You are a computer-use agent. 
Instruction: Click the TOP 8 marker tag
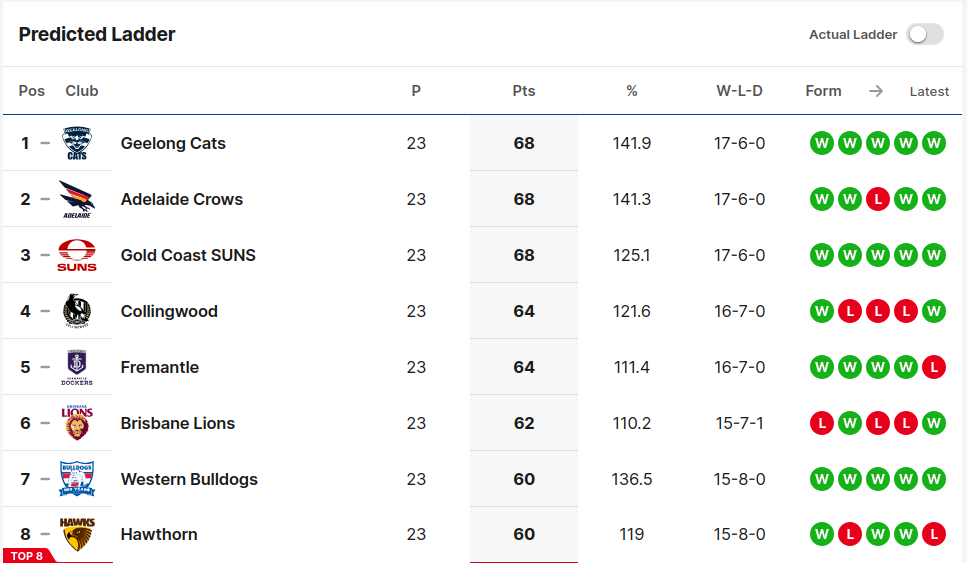tap(27, 556)
